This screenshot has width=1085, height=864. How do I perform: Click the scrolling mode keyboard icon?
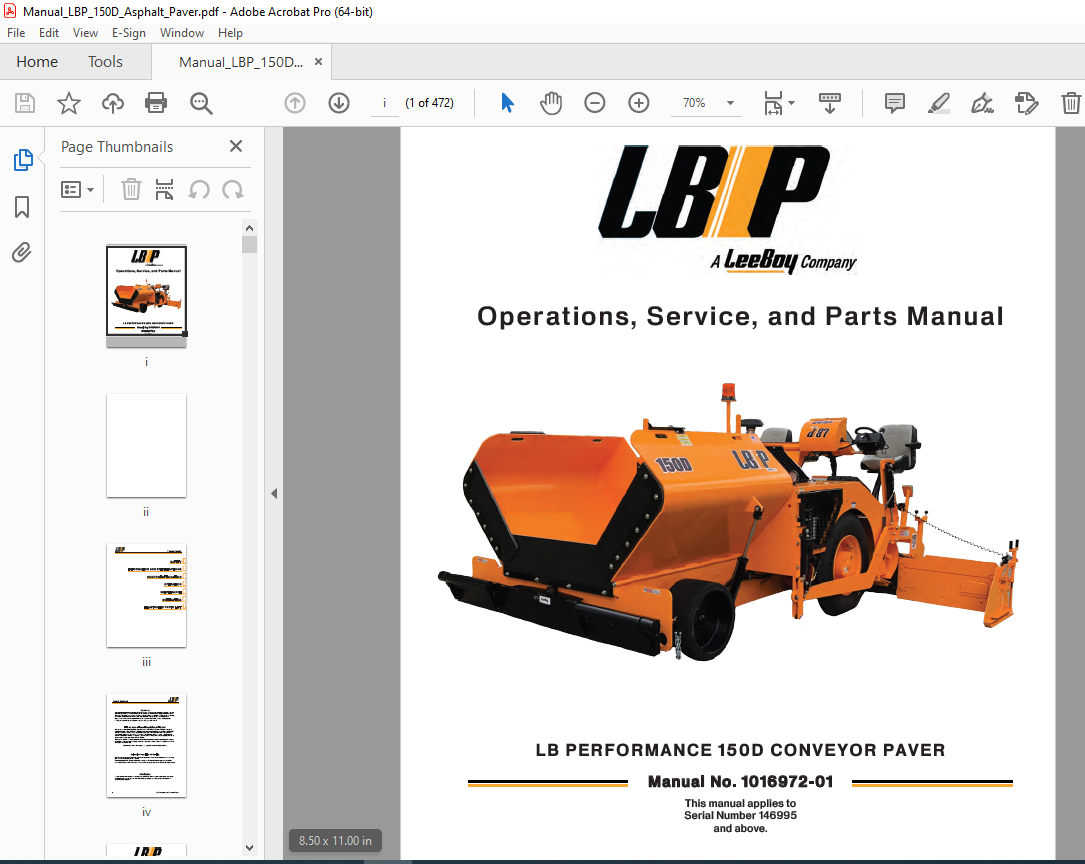coord(830,103)
